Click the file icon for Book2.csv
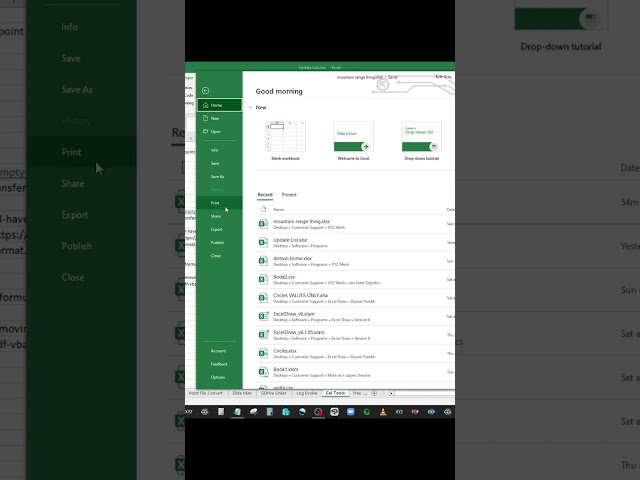This screenshot has width=640, height=480. (x=263, y=279)
